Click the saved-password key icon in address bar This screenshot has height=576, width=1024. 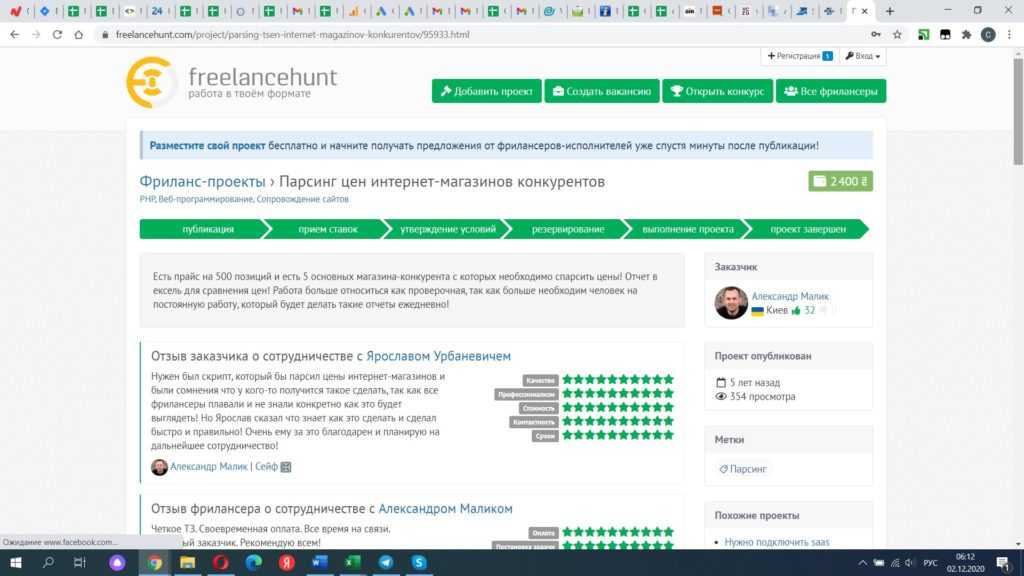876,35
